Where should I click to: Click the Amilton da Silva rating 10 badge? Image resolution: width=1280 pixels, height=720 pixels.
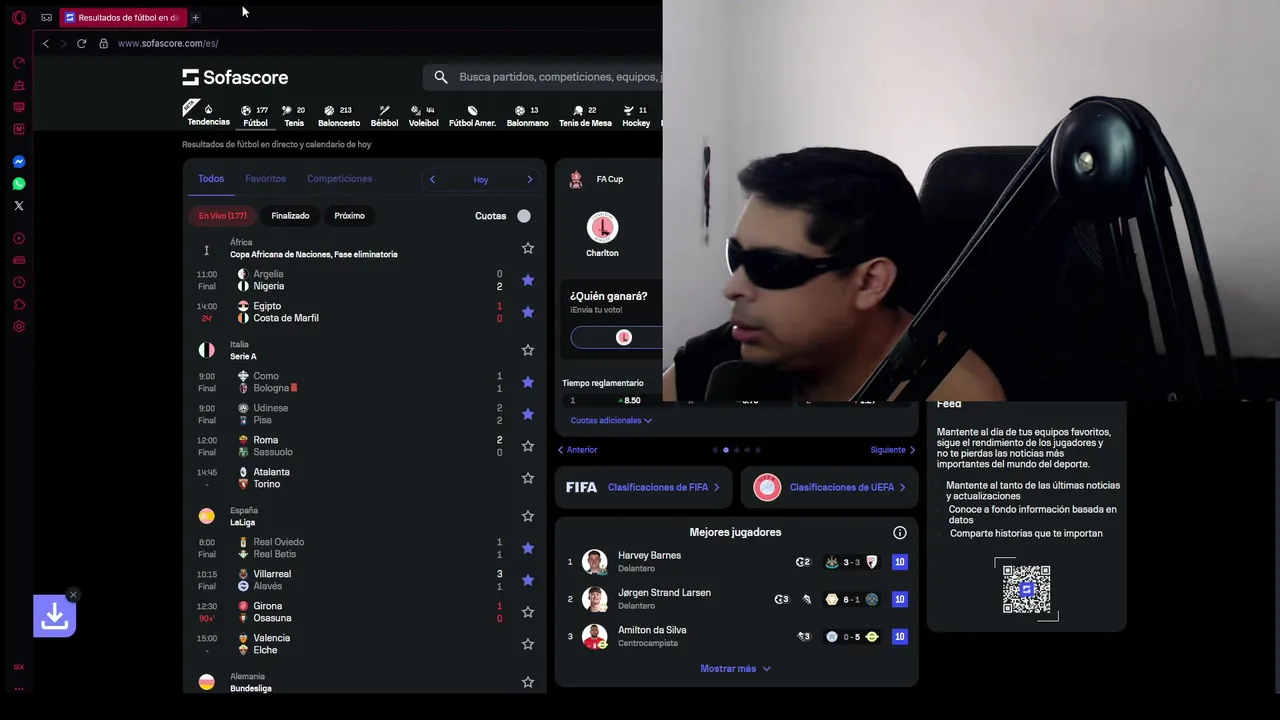900,637
